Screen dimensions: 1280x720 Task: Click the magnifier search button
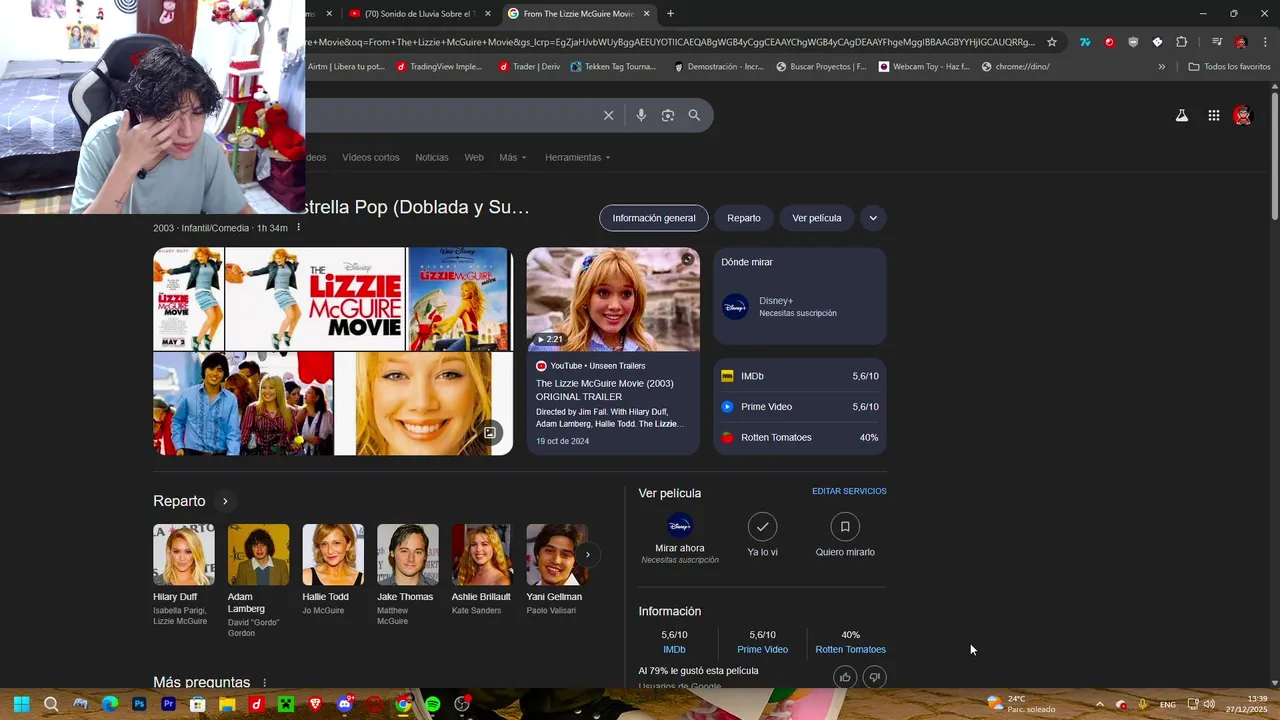(x=694, y=115)
